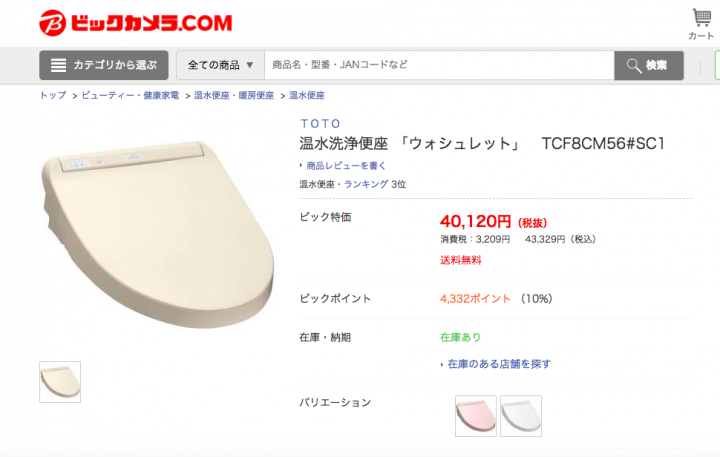Click the hamburger category menu icon
This screenshot has height=457, width=720.
(58, 65)
